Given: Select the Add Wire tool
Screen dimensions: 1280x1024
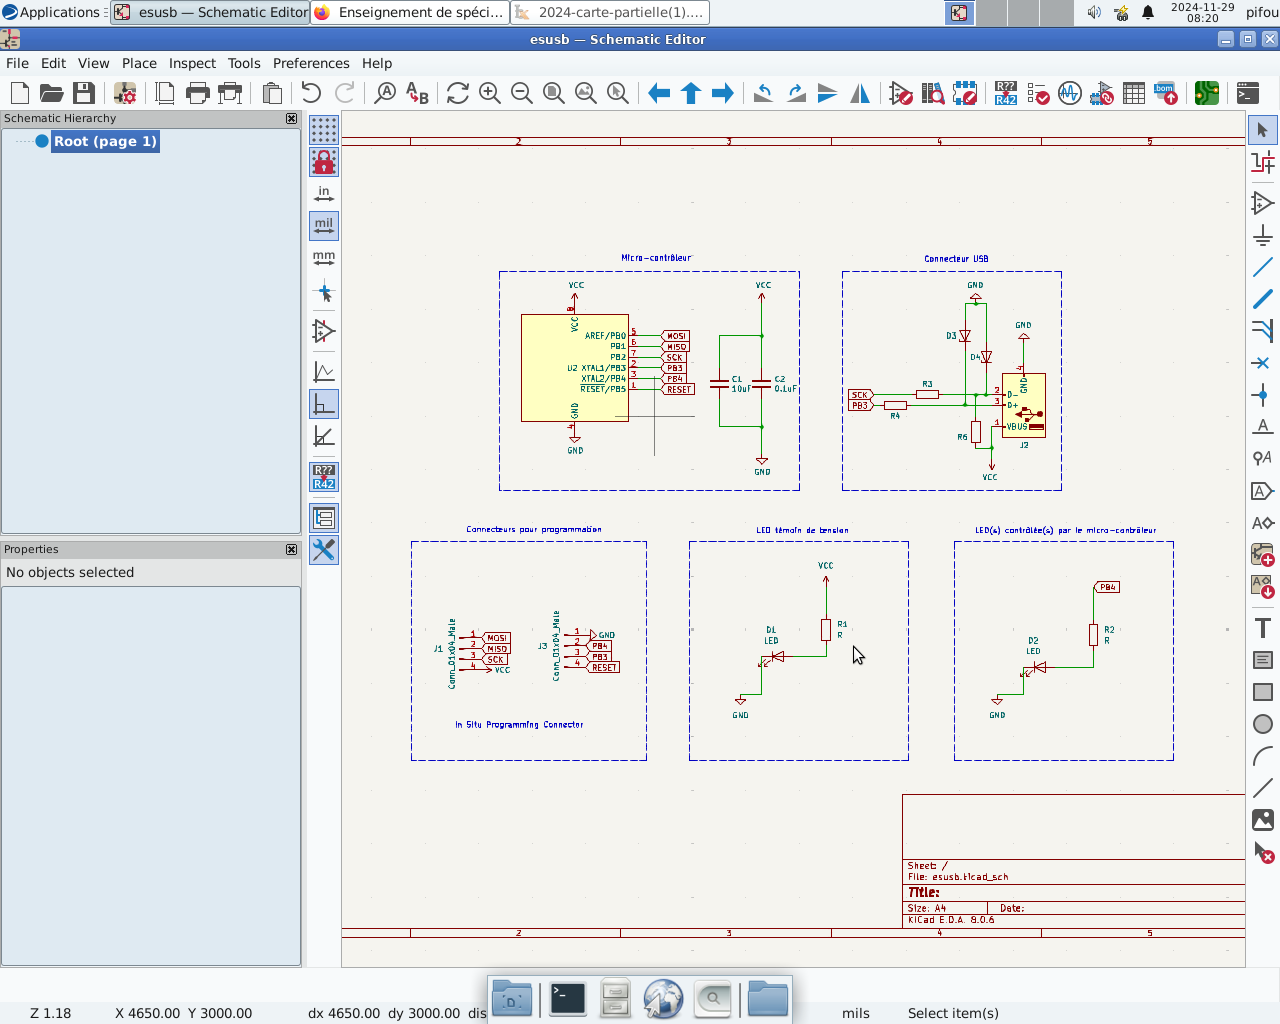Looking at the screenshot, I should pyautogui.click(x=1263, y=267).
